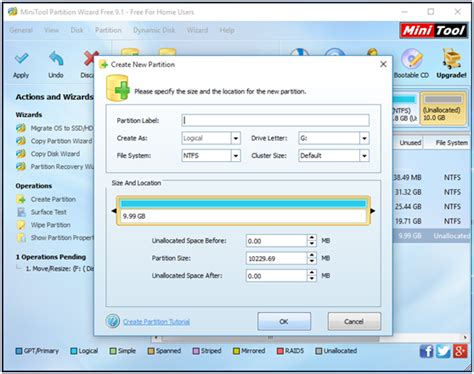The height and width of the screenshot is (374, 474).
Task: Open the File System dropdown
Action: point(236,156)
